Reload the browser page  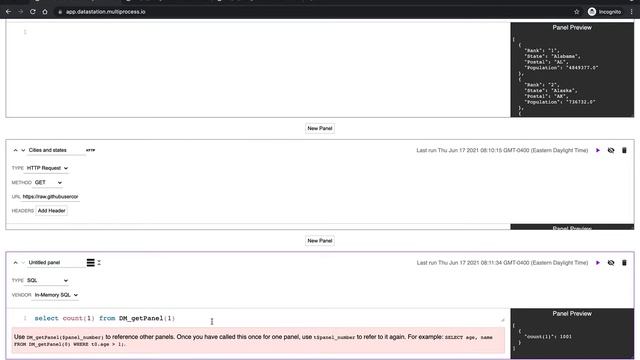coord(33,12)
